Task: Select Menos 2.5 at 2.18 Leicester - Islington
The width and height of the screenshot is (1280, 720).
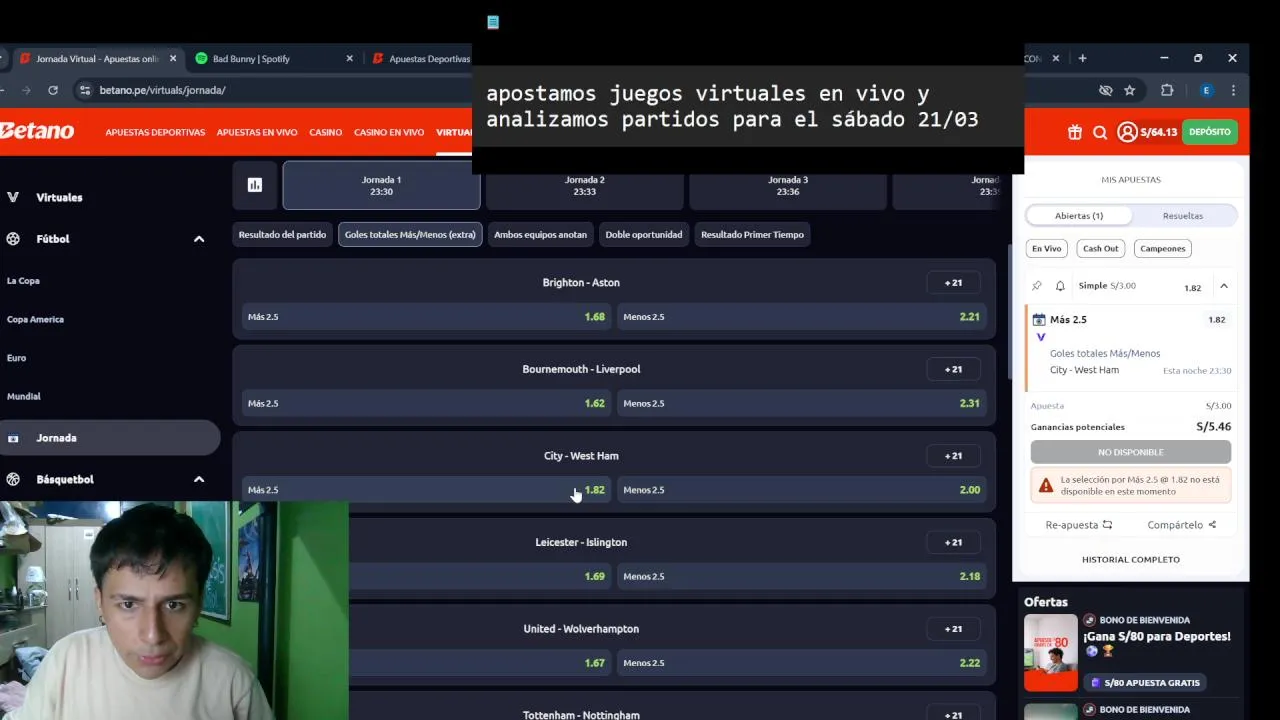Action: tap(802, 576)
